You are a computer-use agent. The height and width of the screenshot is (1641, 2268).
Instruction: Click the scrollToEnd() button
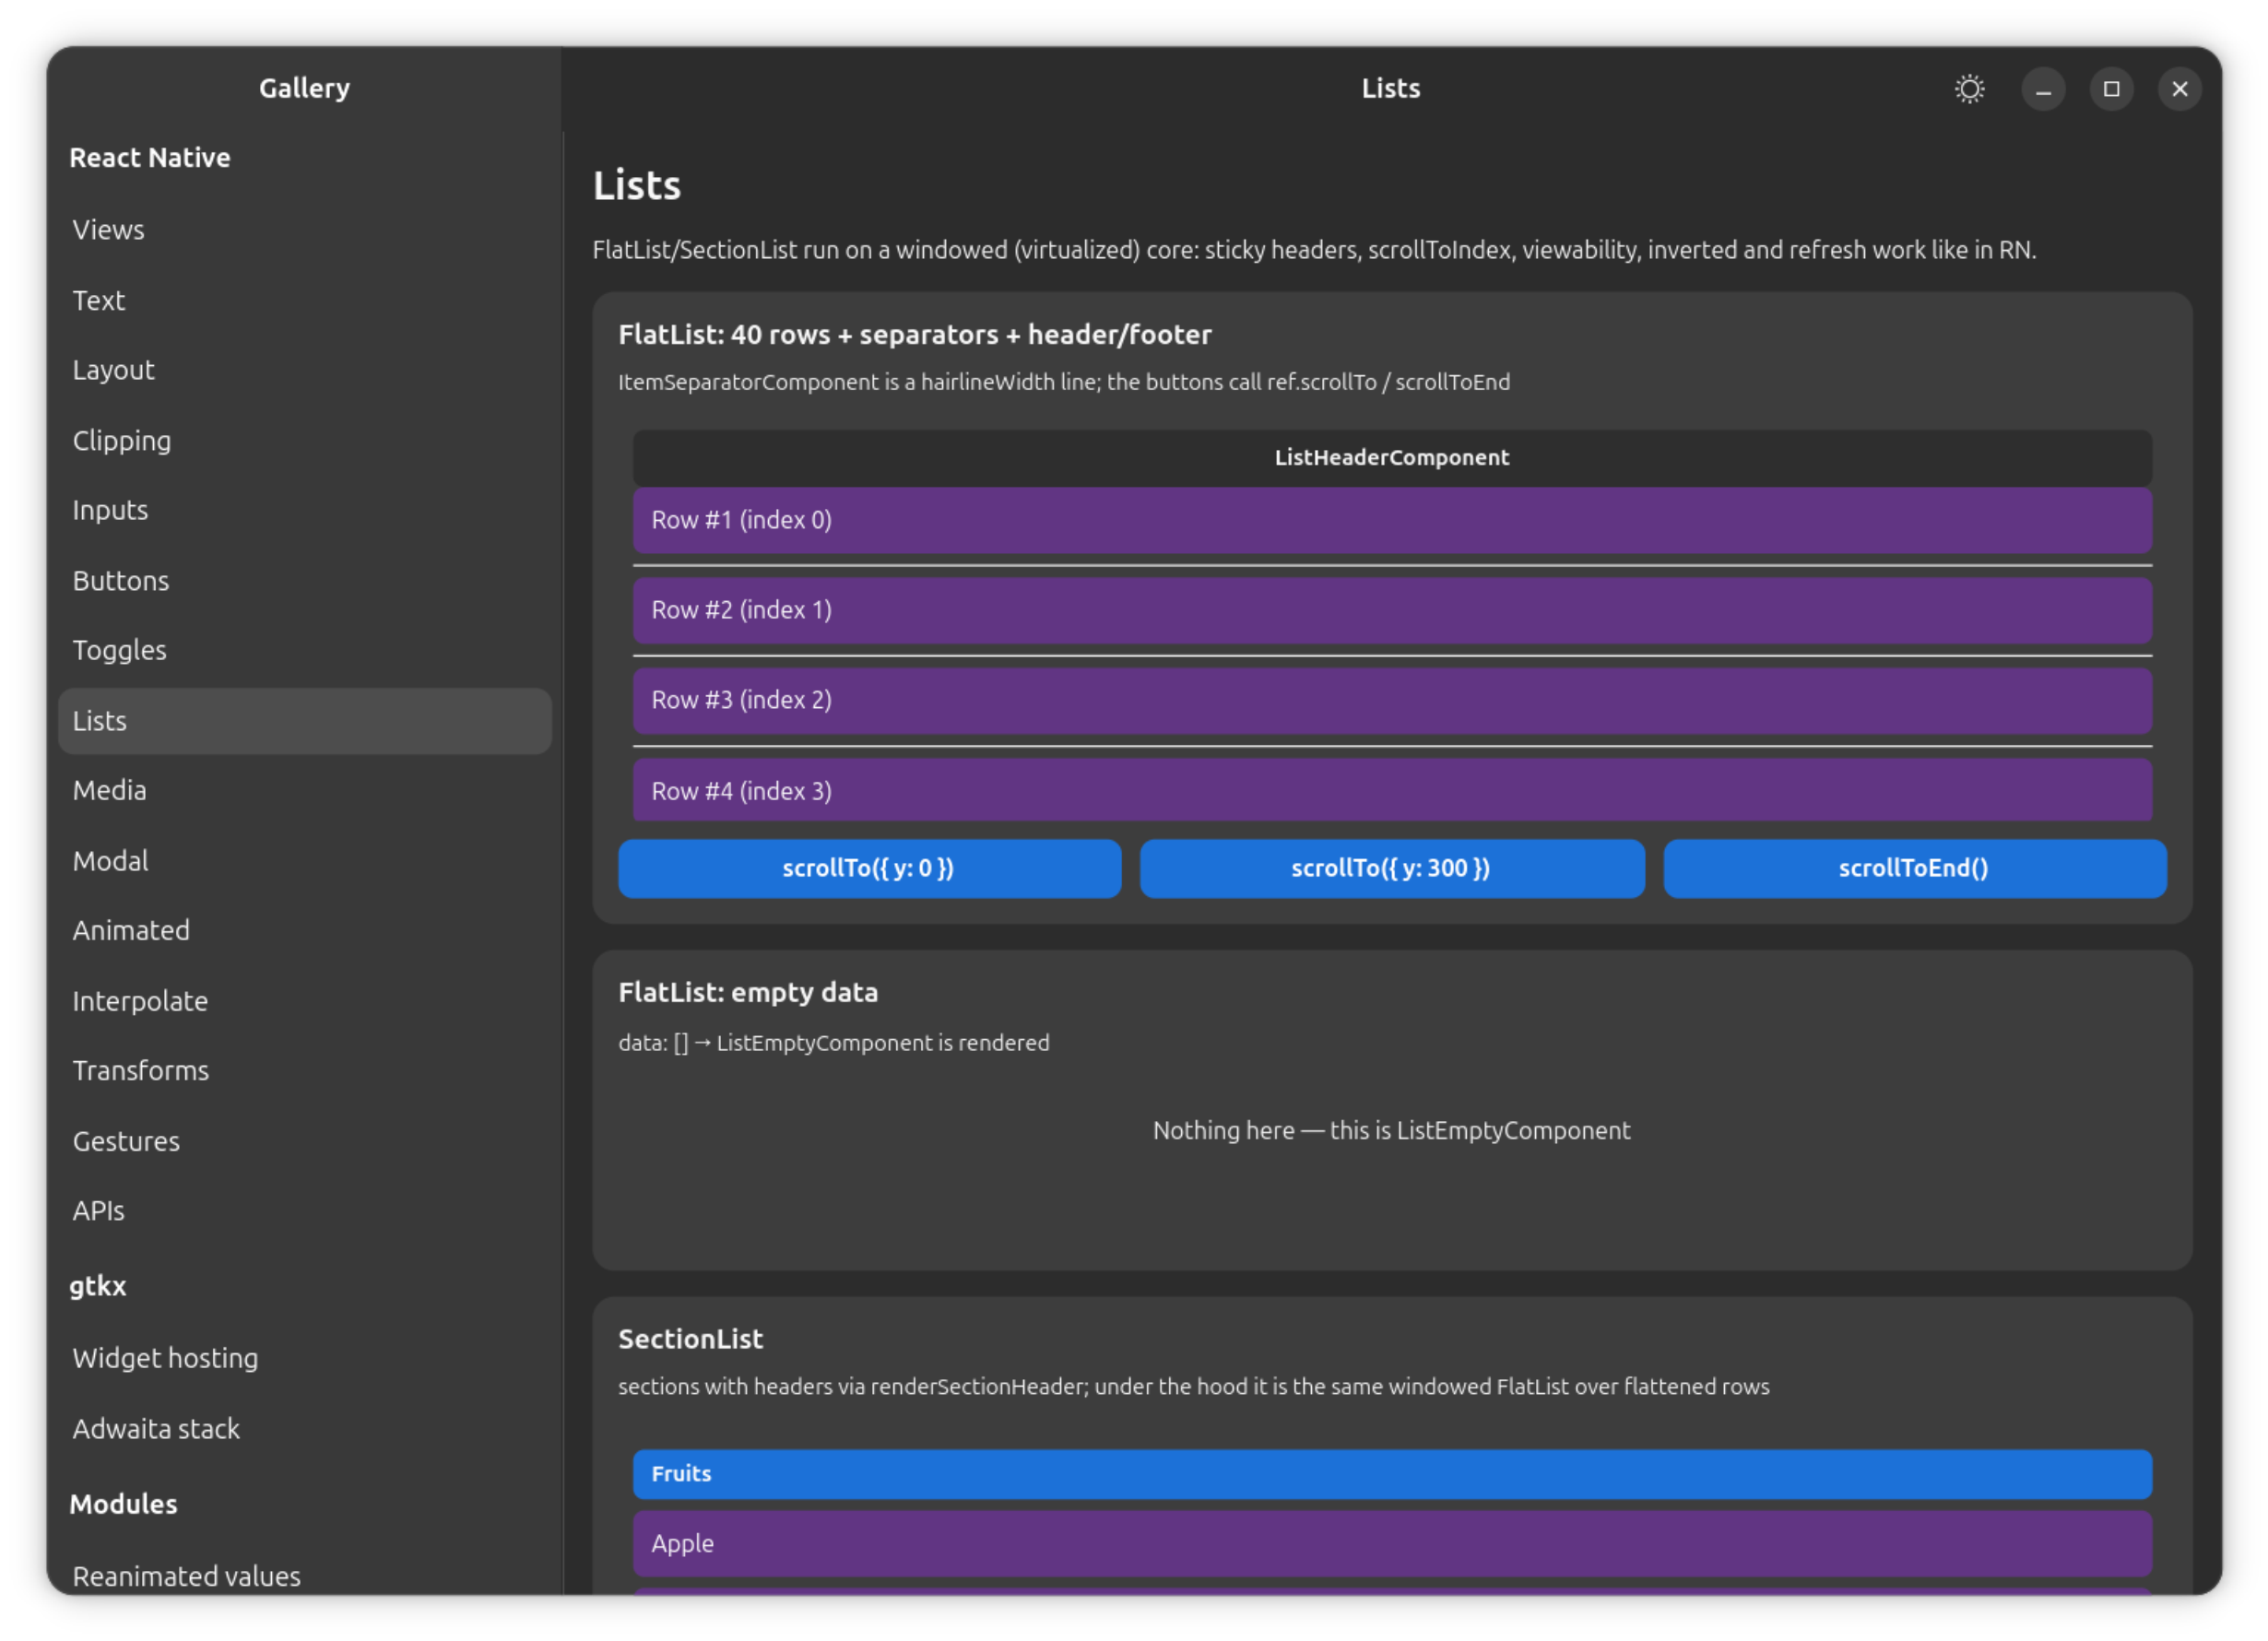1914,868
